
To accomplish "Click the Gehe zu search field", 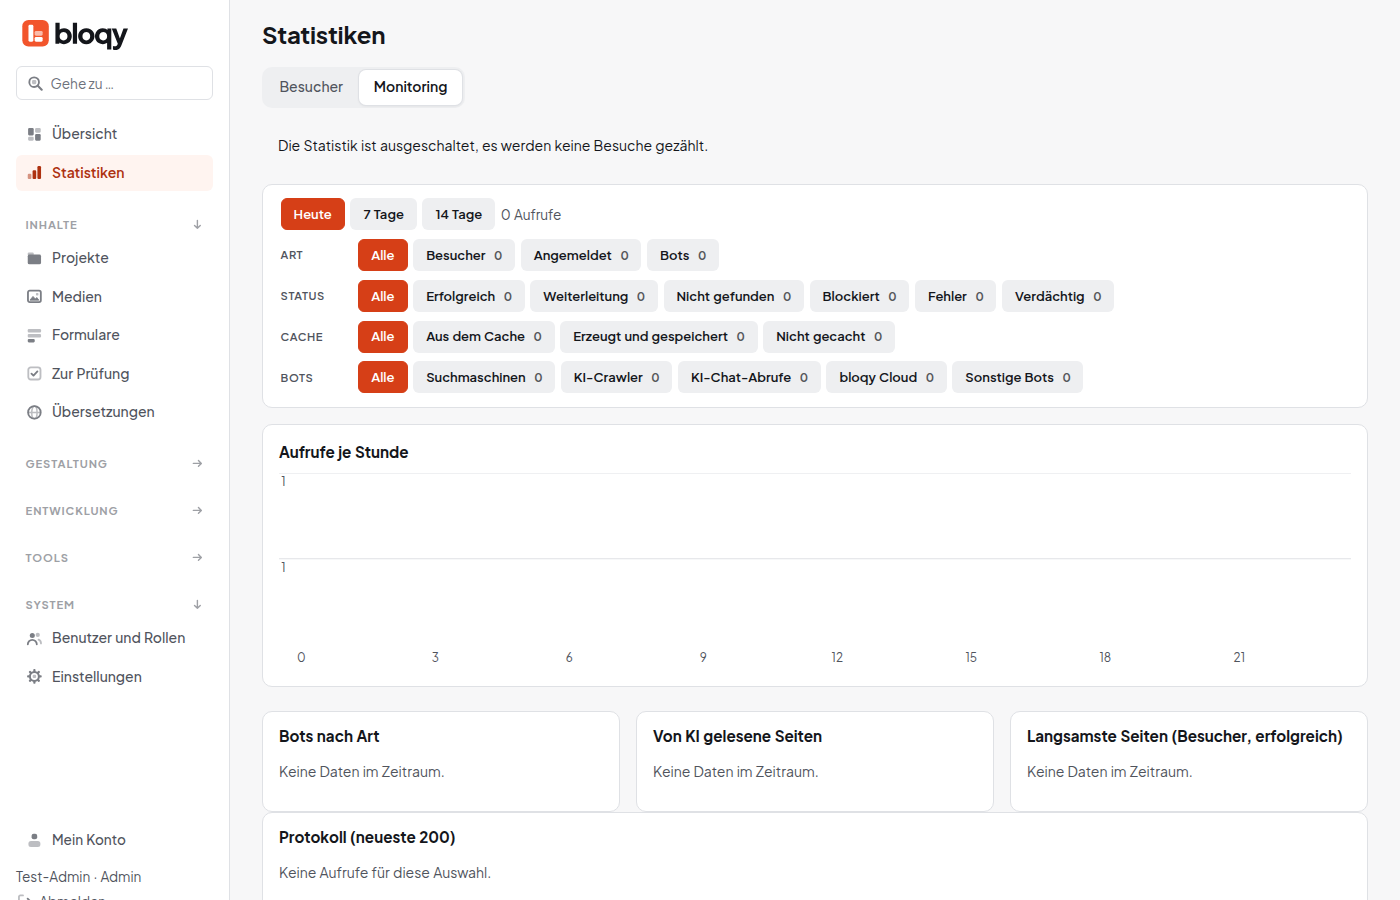I will click(x=114, y=83).
